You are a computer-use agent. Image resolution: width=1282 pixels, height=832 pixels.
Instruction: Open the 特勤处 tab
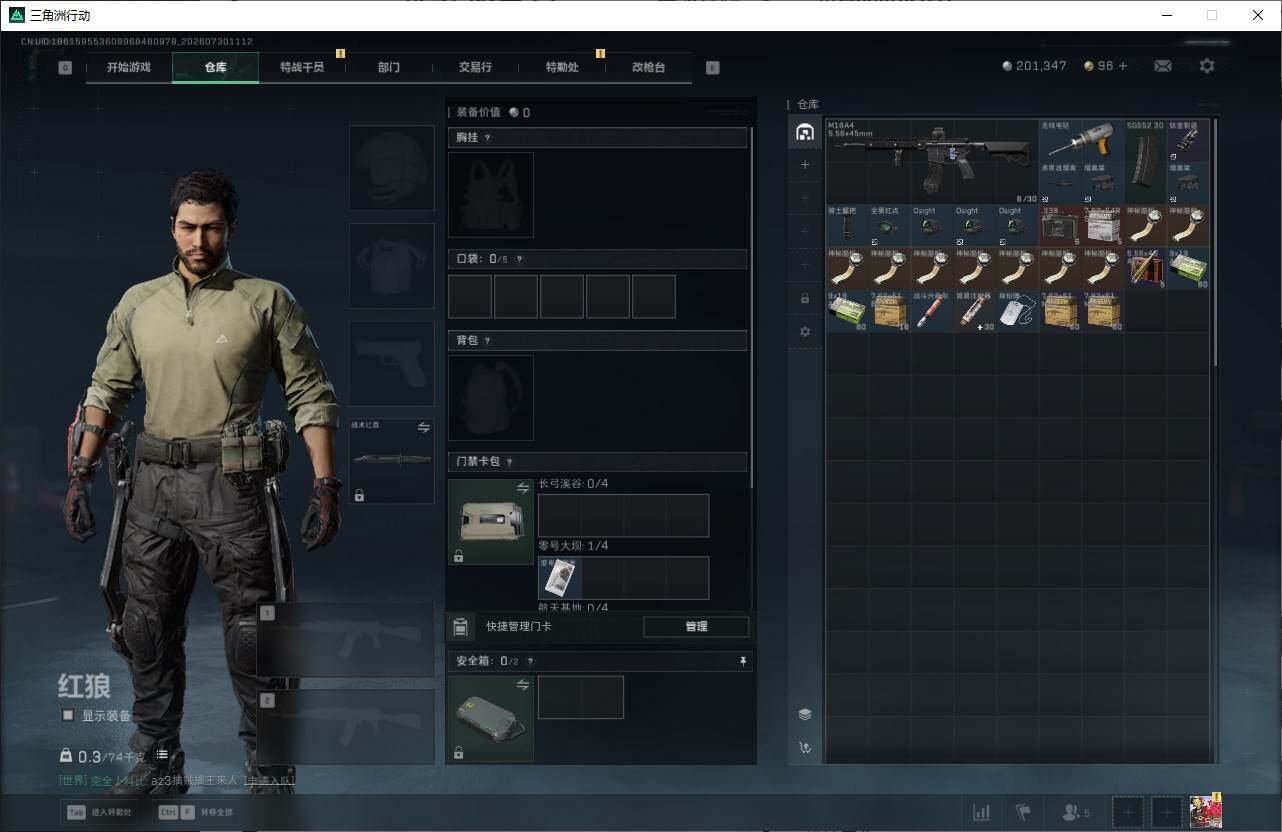[562, 67]
